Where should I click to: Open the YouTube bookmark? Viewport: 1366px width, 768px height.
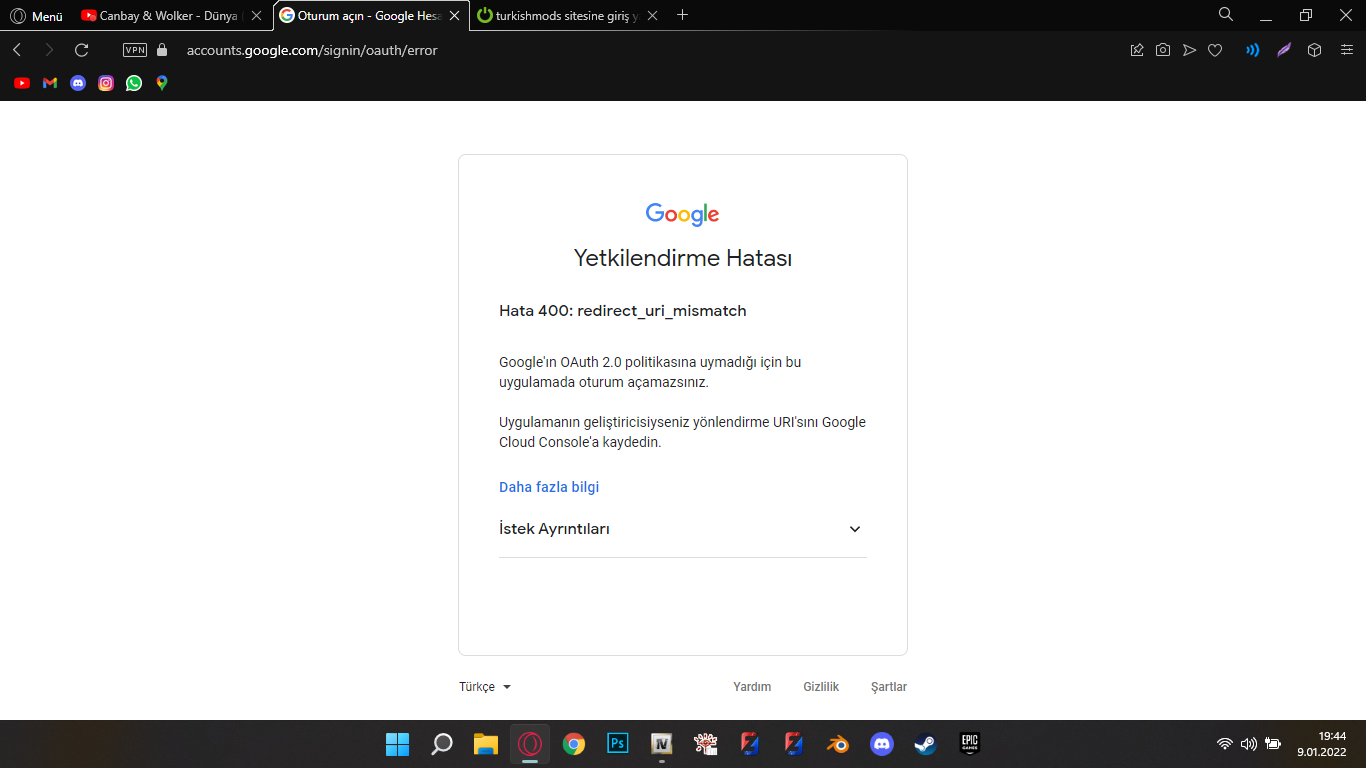click(x=22, y=83)
